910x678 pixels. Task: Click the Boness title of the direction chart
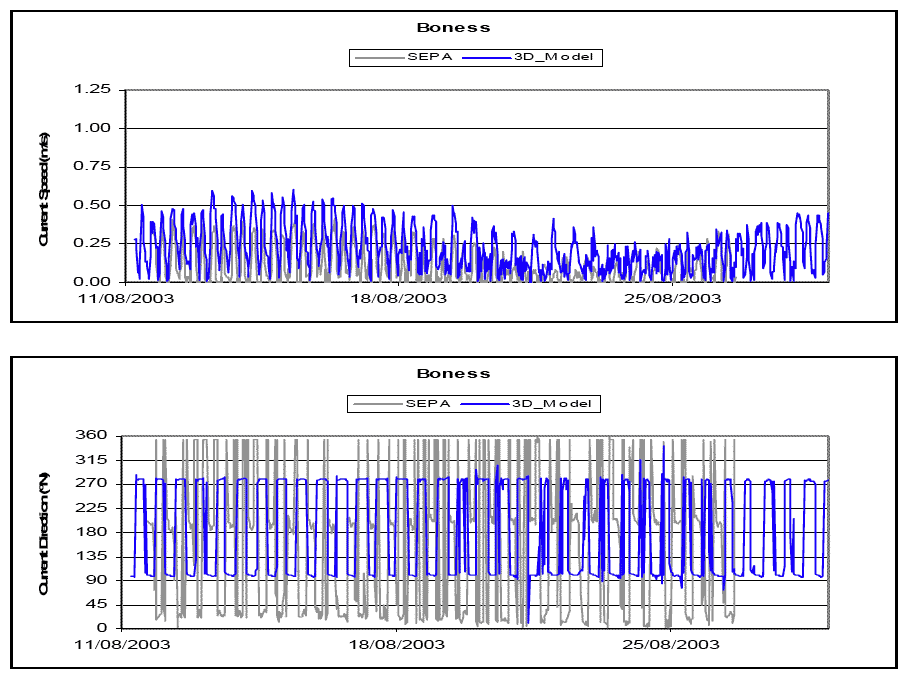(x=453, y=374)
